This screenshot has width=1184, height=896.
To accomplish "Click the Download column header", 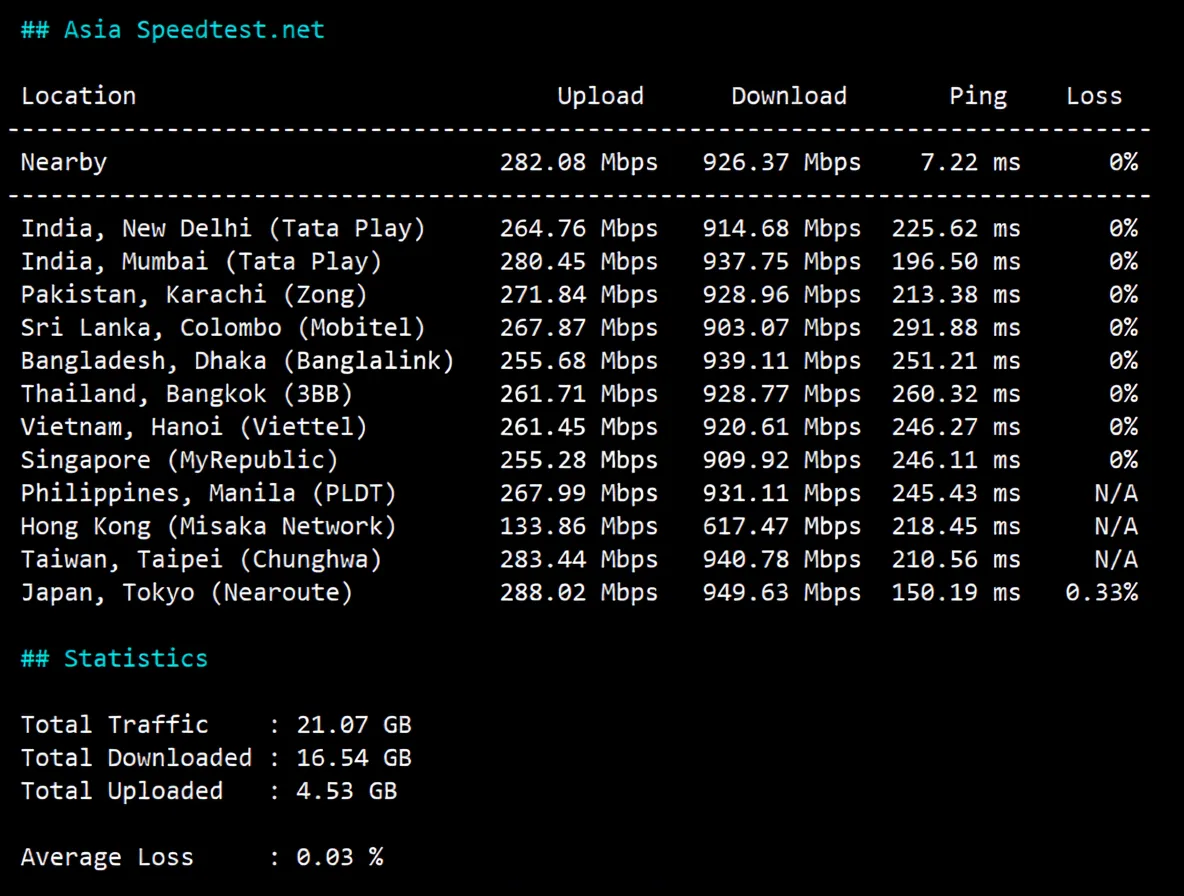I will pos(789,95).
